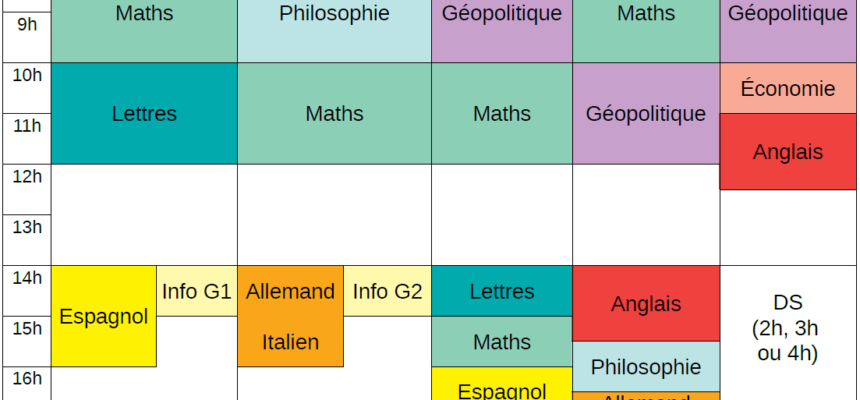Select the Maths block below Philosophie at 10h

click(x=334, y=113)
